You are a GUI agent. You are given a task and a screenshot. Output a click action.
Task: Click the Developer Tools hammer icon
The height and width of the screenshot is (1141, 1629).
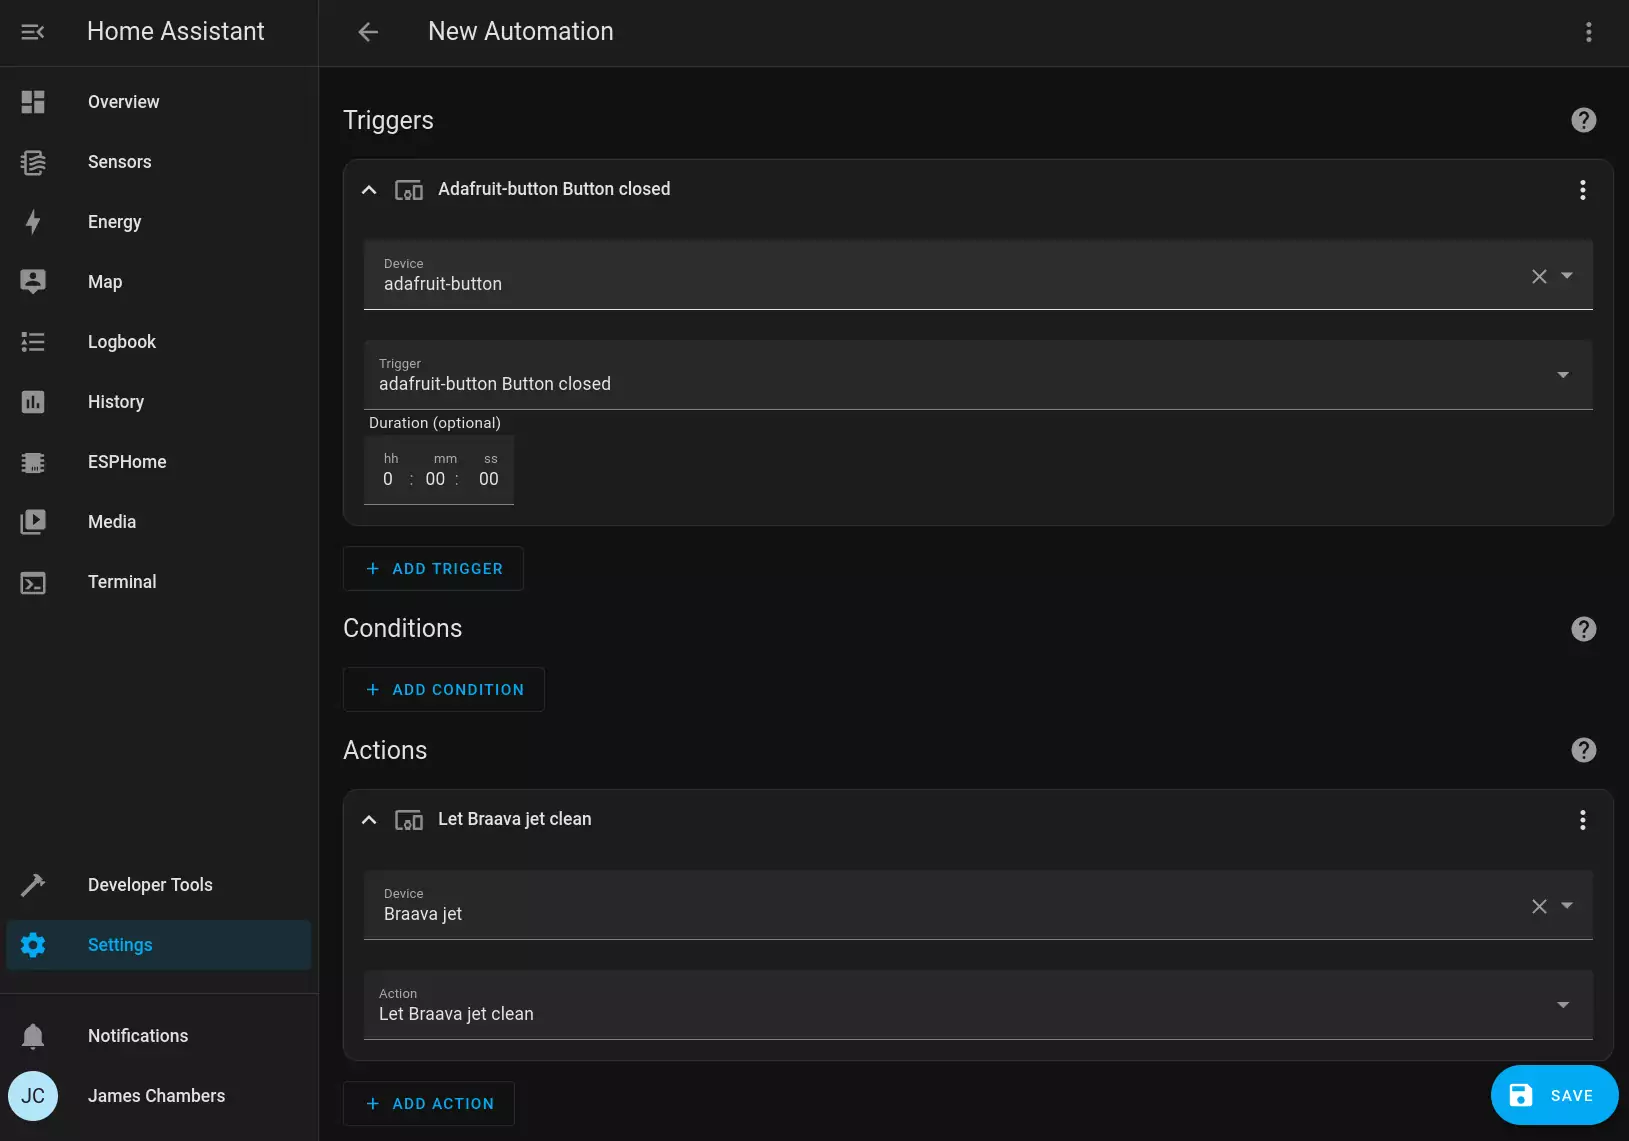33,885
